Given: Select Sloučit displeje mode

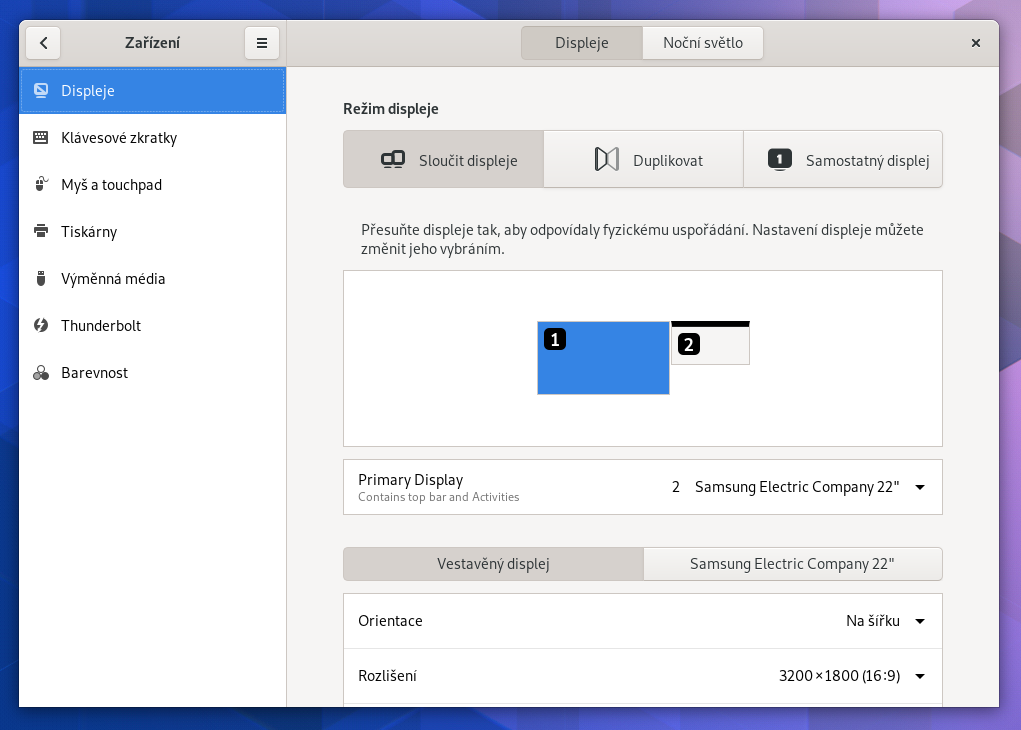Looking at the screenshot, I should pyautogui.click(x=443, y=160).
